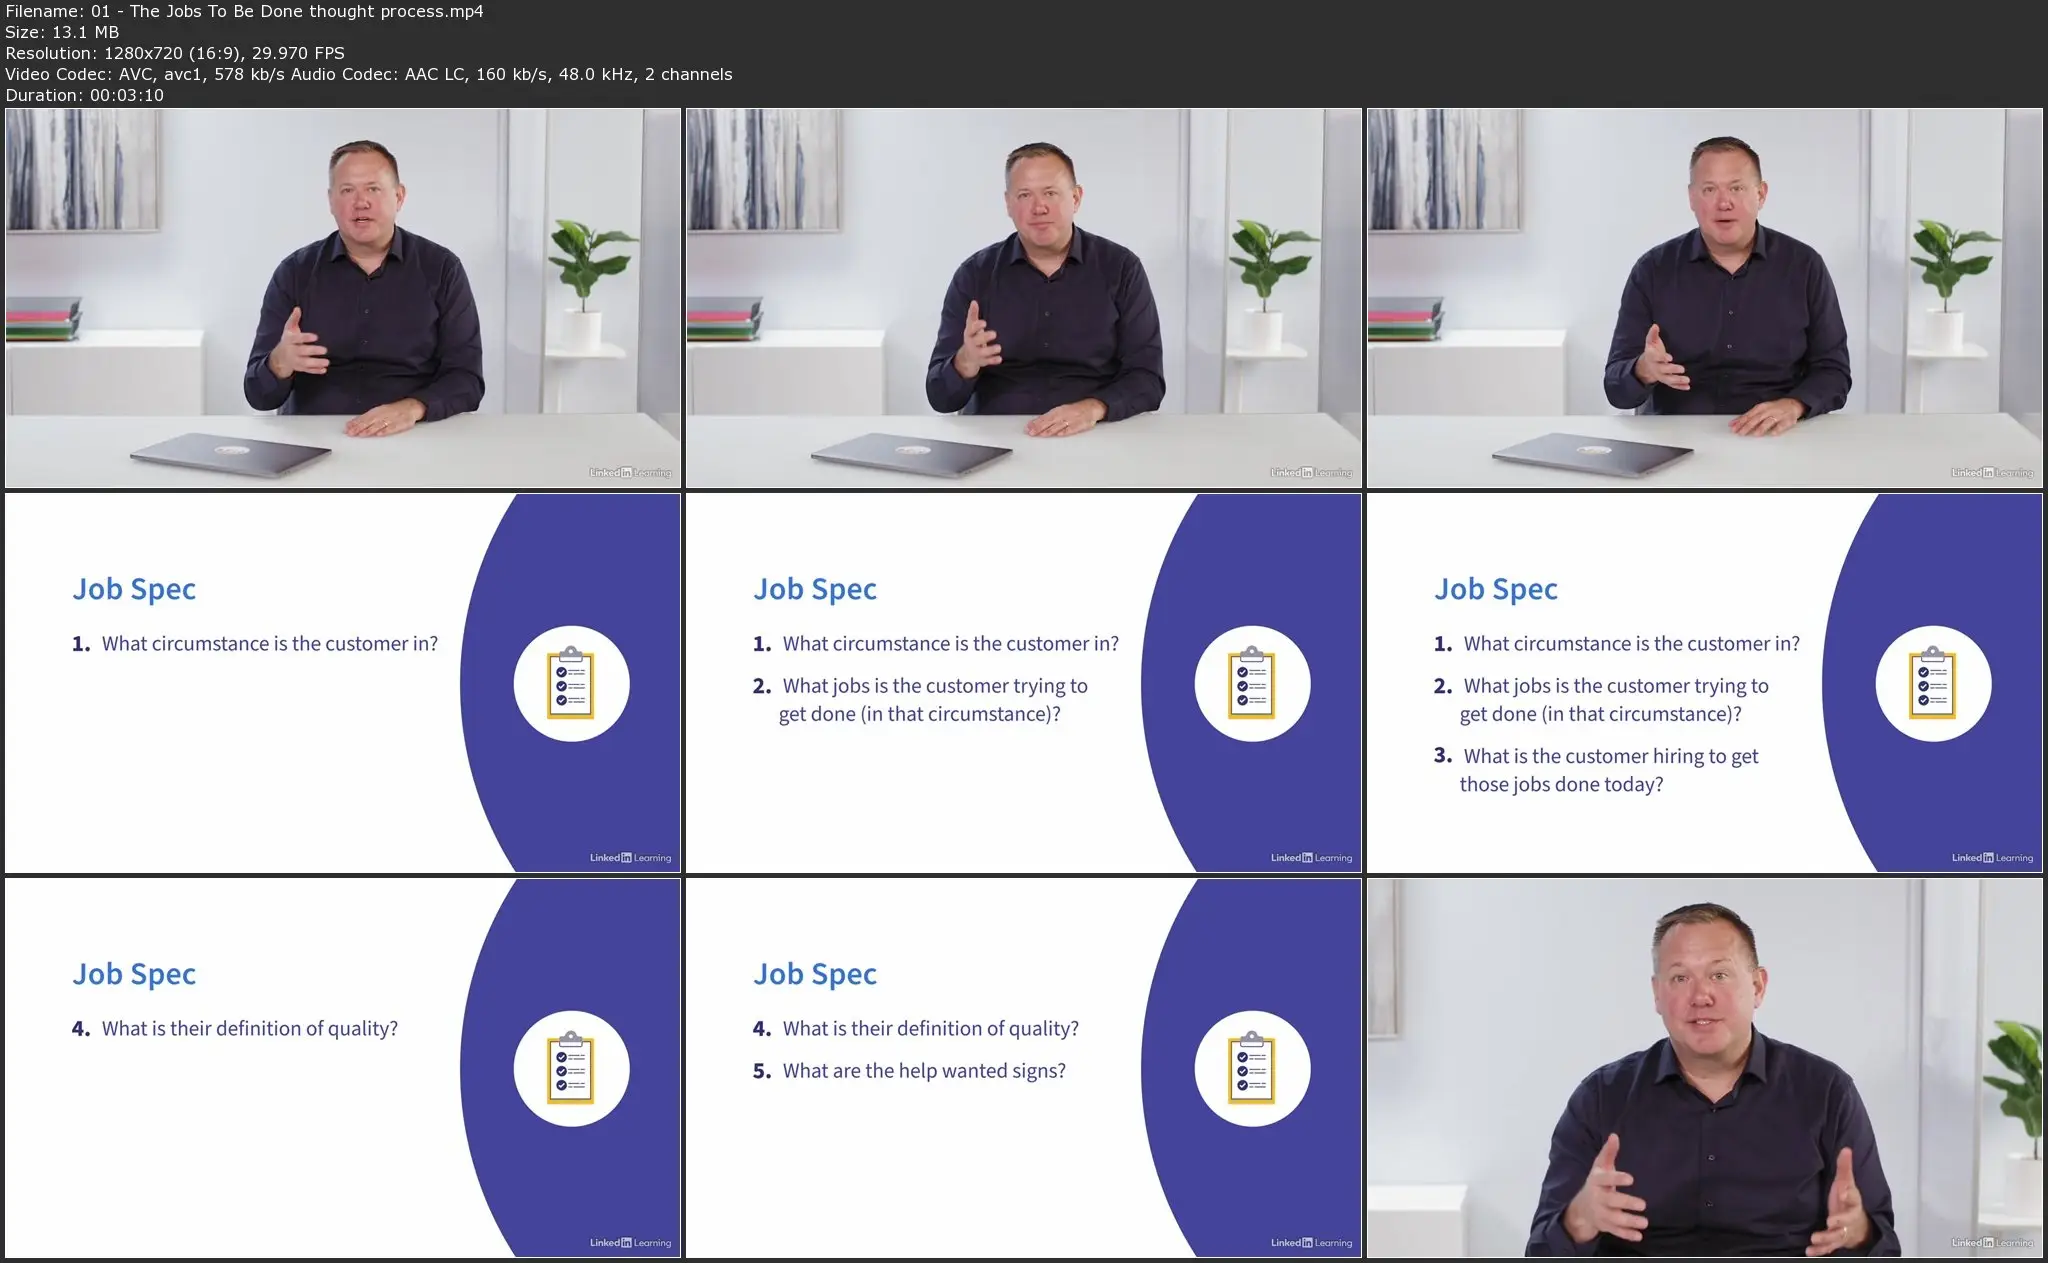
Task: Click the clipboard icon on the slide showing only question 4
Action: [x=570, y=1068]
